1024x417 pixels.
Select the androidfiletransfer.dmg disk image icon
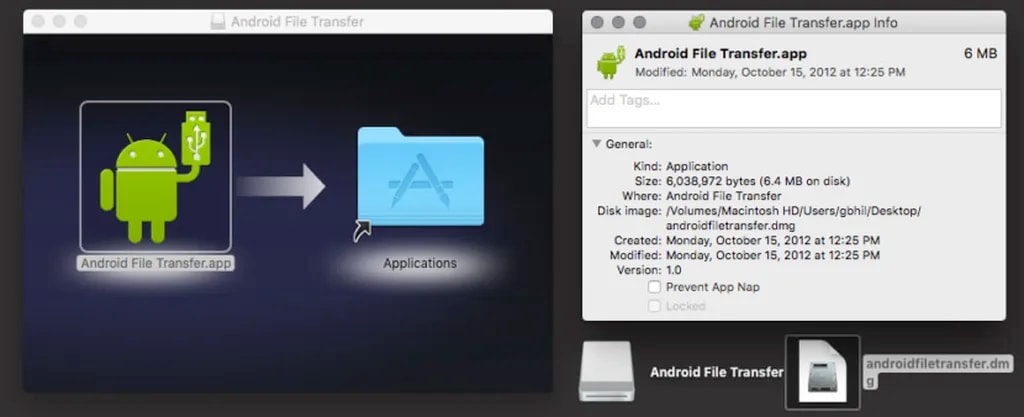click(x=822, y=372)
